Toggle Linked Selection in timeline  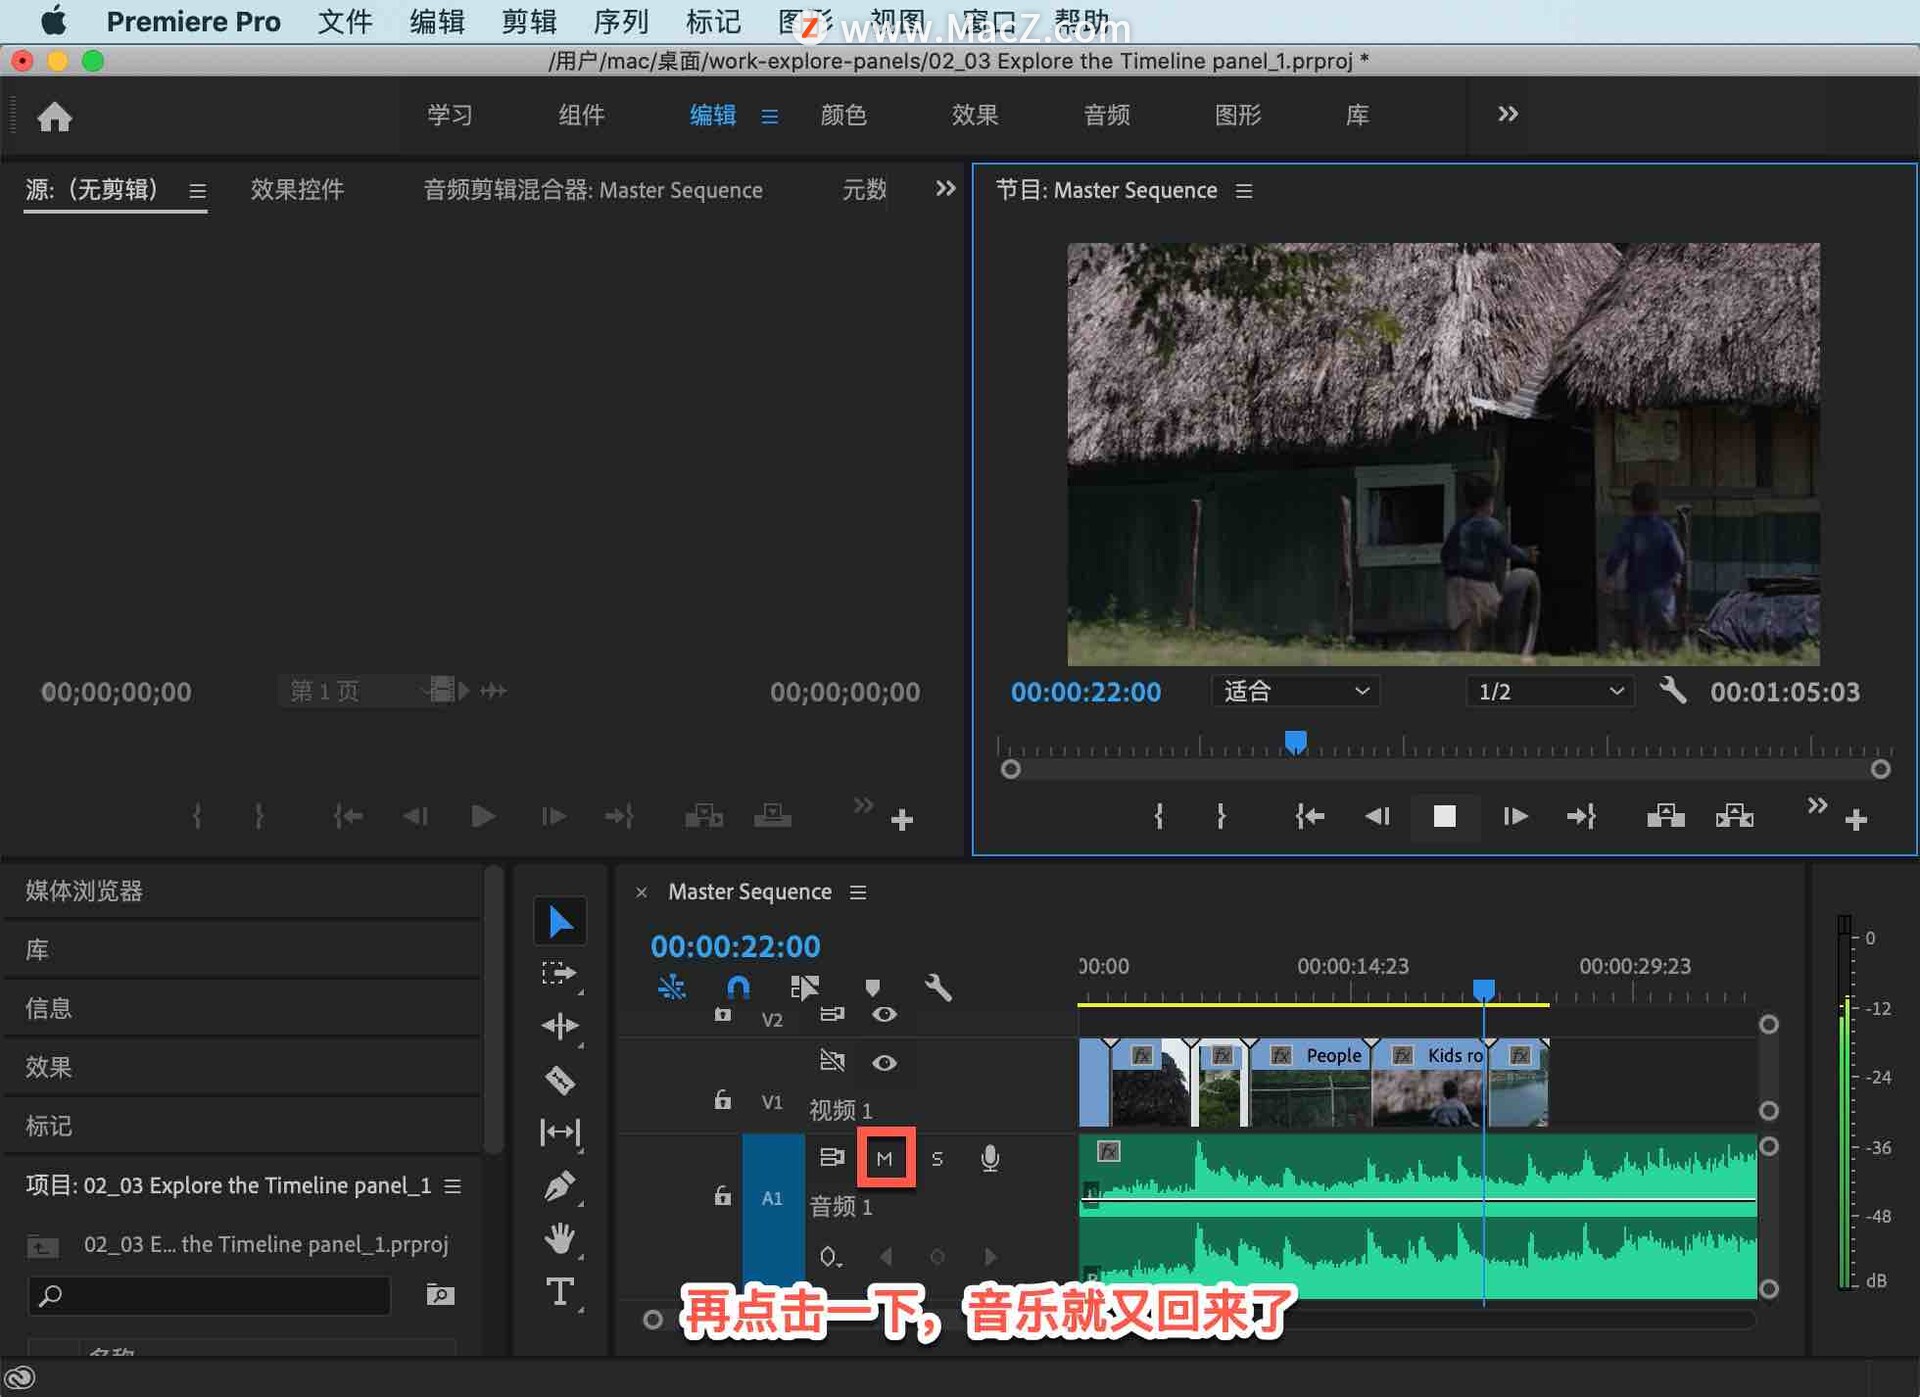pos(805,988)
